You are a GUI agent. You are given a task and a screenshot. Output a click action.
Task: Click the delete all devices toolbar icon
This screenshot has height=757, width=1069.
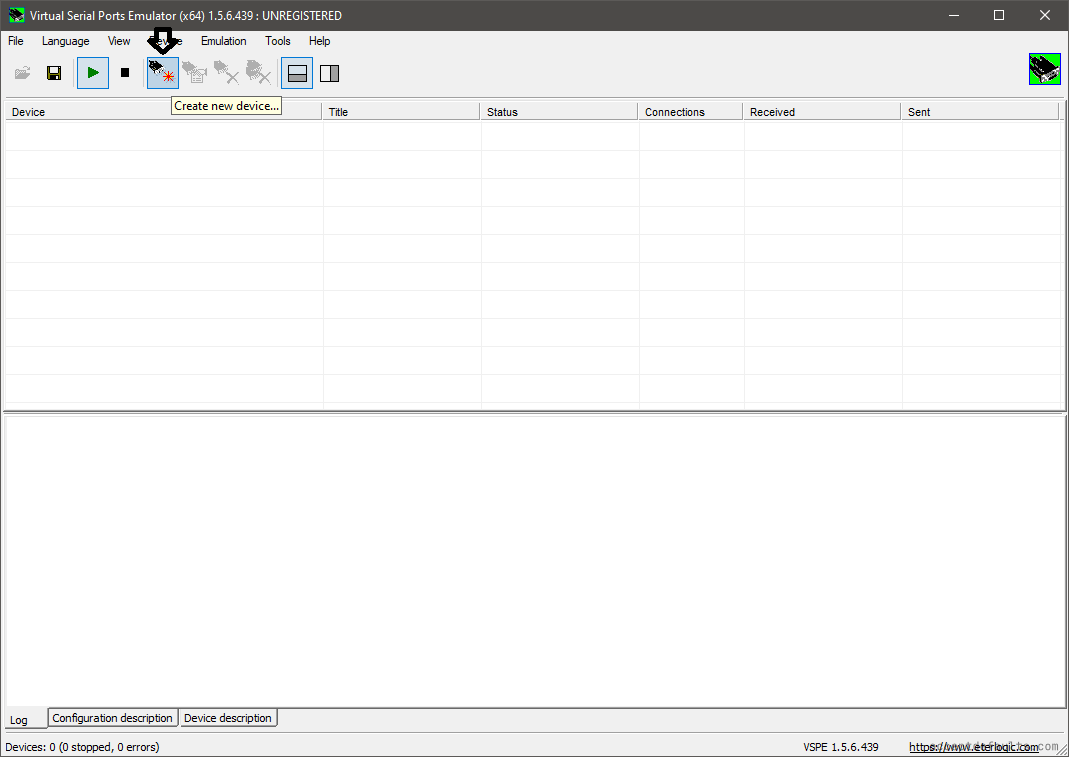click(258, 73)
